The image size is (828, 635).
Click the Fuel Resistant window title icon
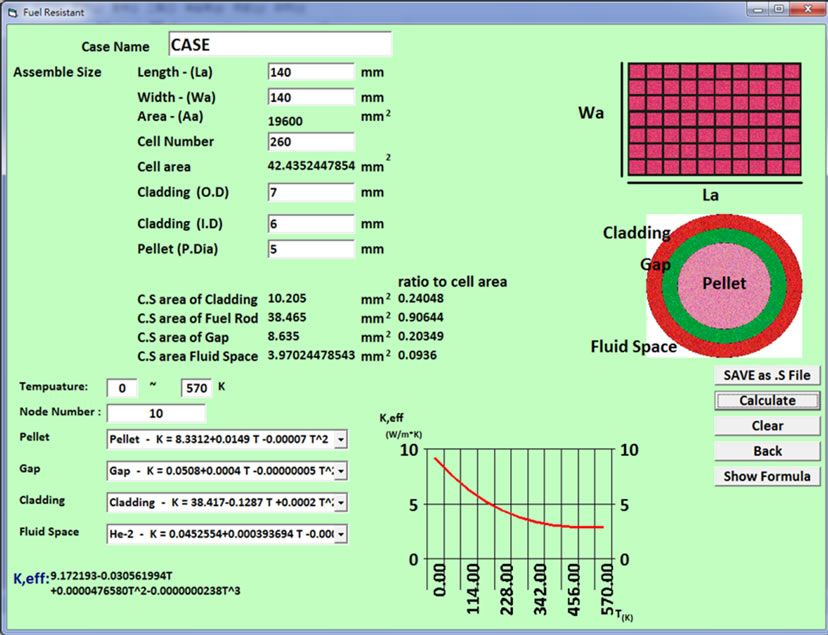click(x=12, y=11)
